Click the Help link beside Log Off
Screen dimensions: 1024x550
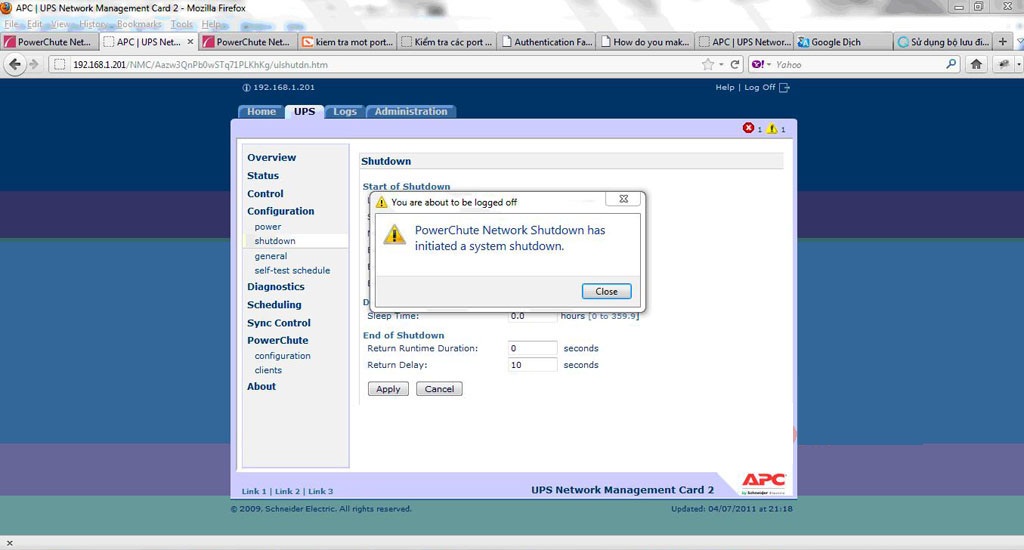(724, 88)
